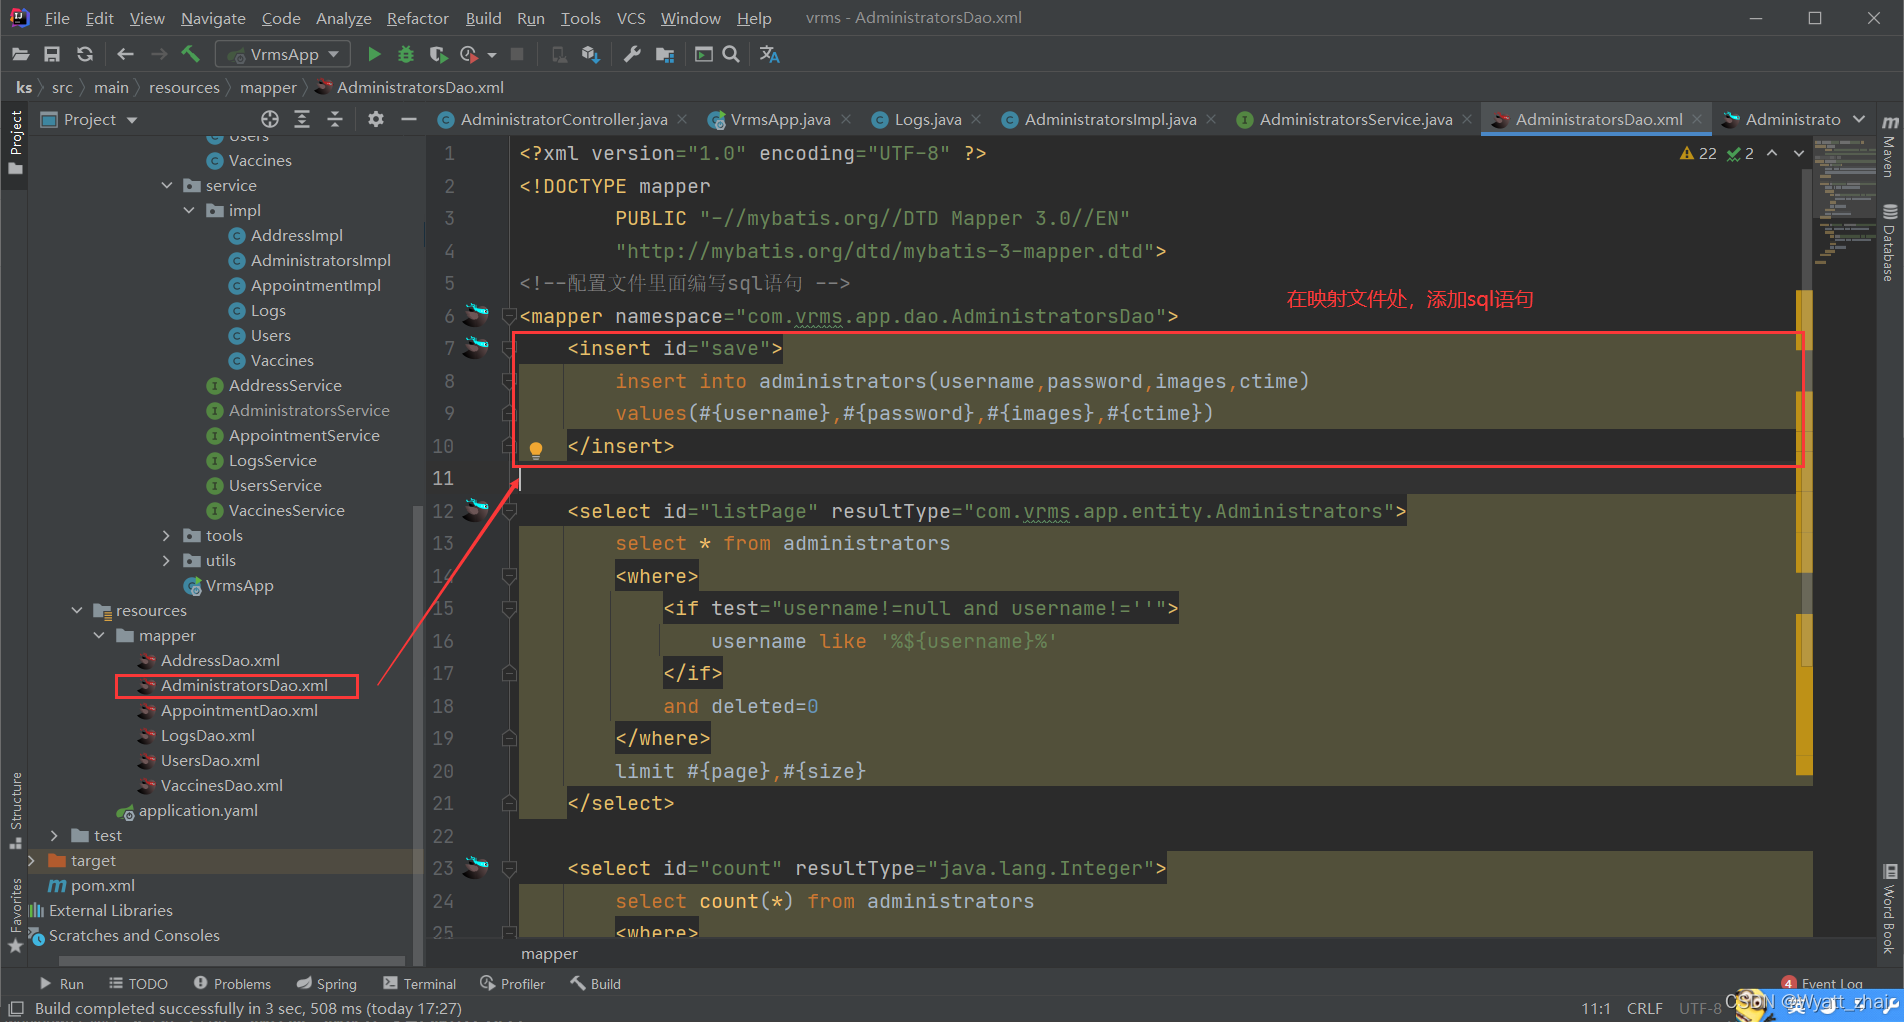Hide Project panel with minus icon
The width and height of the screenshot is (1904, 1022).
(408, 119)
